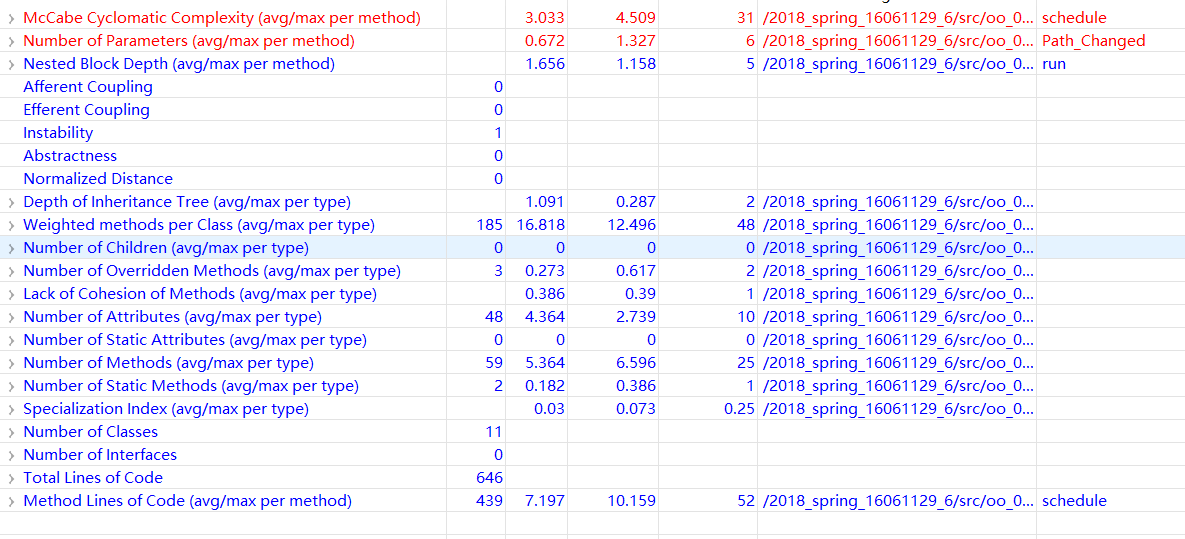The width and height of the screenshot is (1185, 539).
Task: Select the Instability metric row
Action: [x=592, y=133]
